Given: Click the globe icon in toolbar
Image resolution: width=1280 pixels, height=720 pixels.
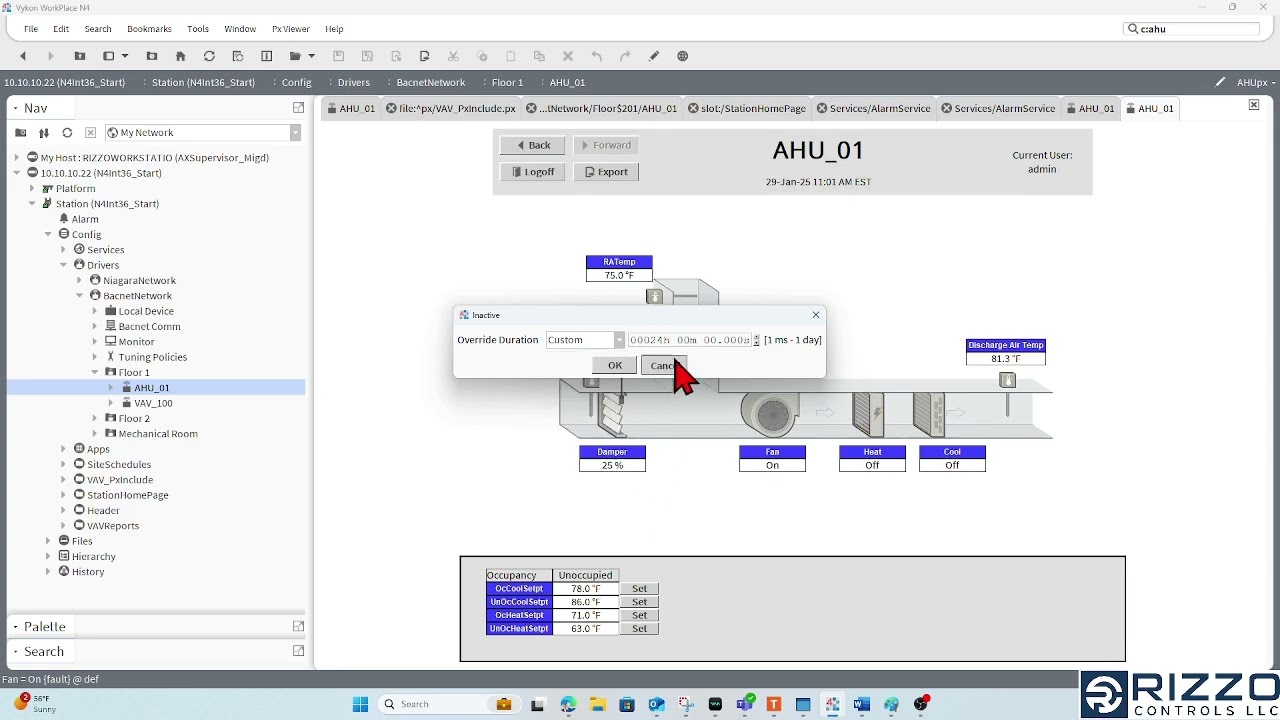Looking at the screenshot, I should 683,56.
